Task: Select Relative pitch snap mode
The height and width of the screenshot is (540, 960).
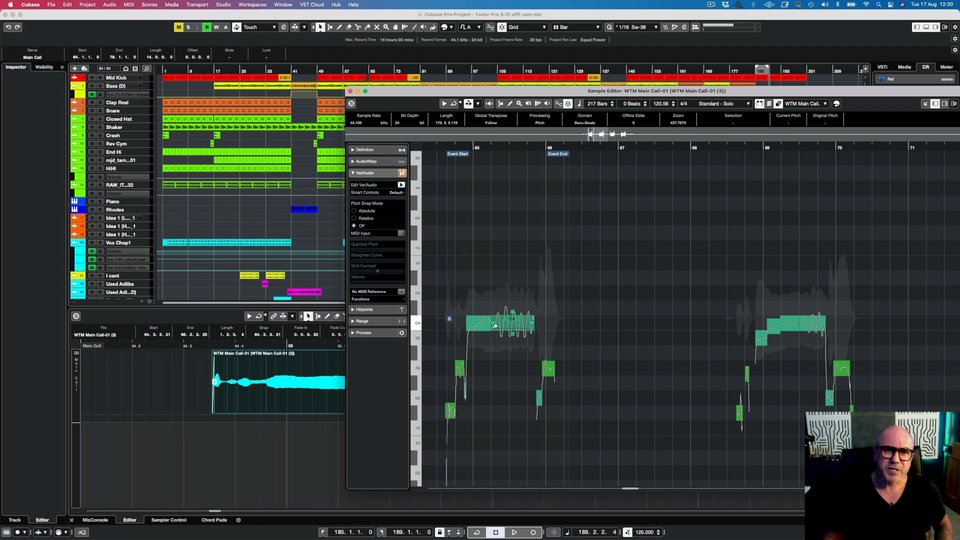Action: 354,218
